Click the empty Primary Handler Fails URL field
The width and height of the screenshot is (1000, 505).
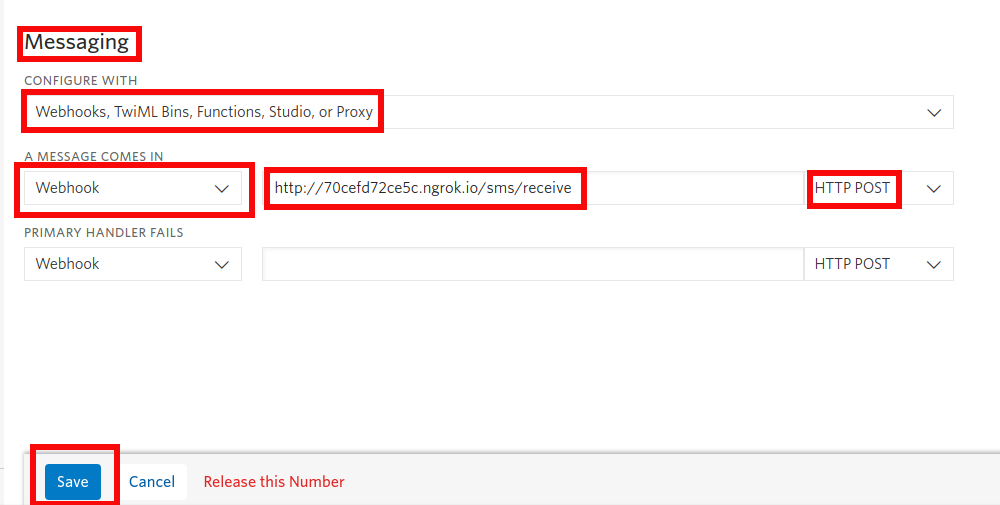click(x=532, y=264)
